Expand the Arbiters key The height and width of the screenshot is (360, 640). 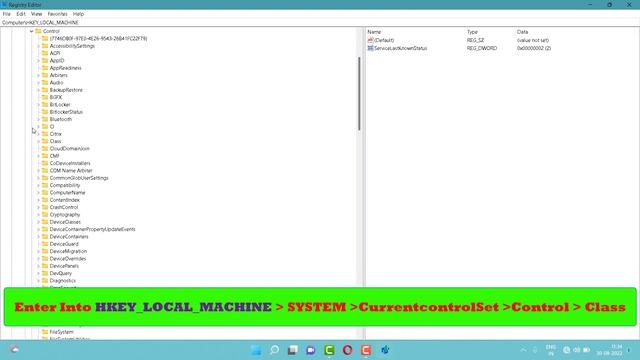coord(39,75)
